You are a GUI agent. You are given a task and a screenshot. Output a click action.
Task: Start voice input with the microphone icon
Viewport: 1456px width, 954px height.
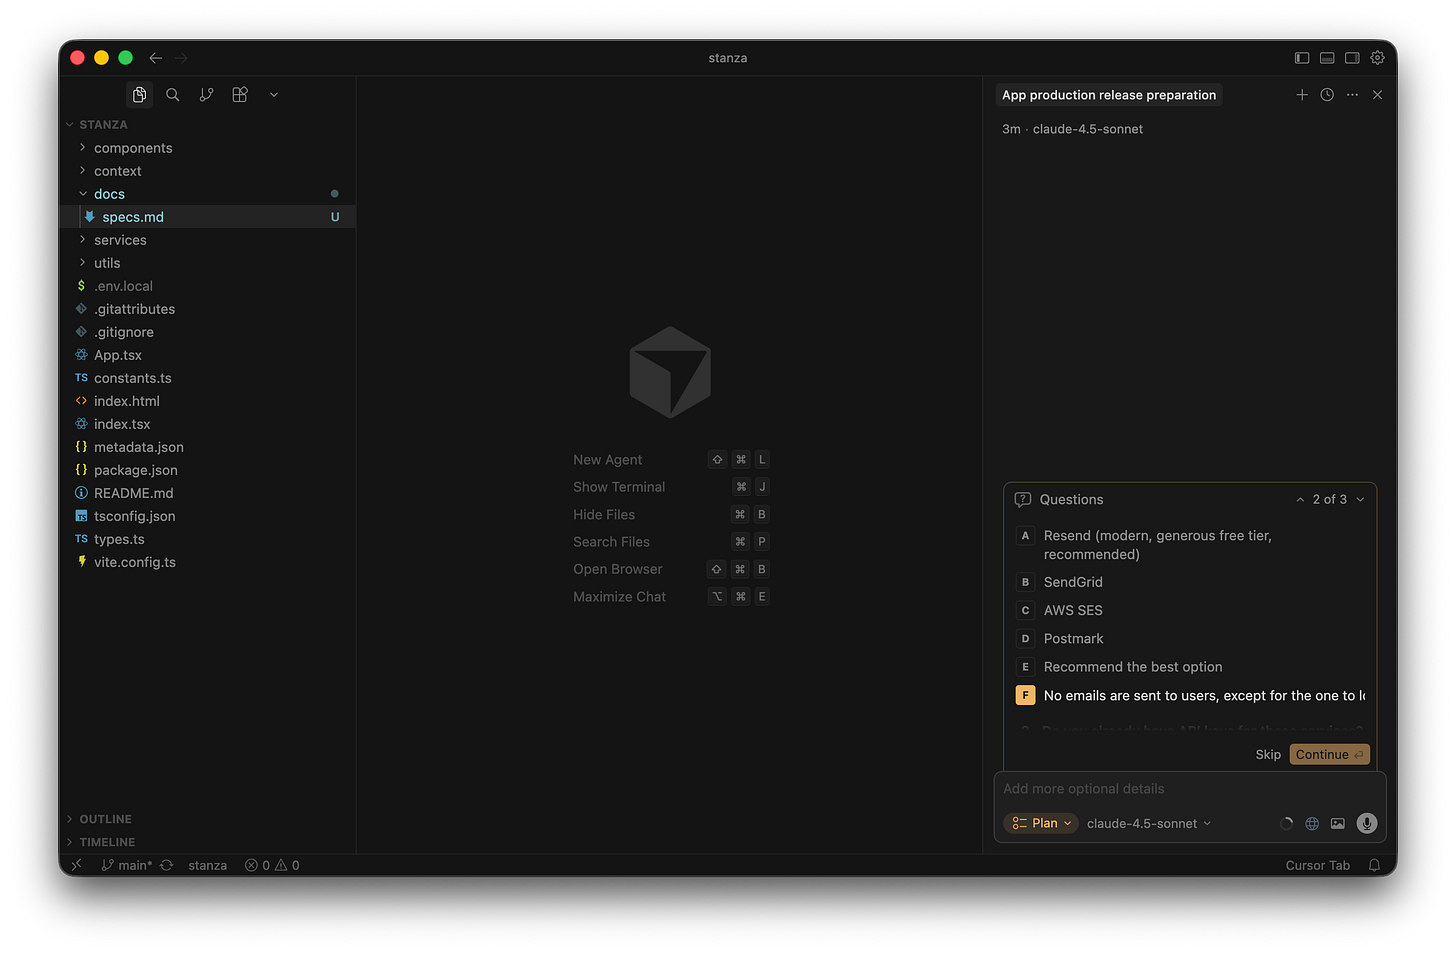click(x=1366, y=823)
